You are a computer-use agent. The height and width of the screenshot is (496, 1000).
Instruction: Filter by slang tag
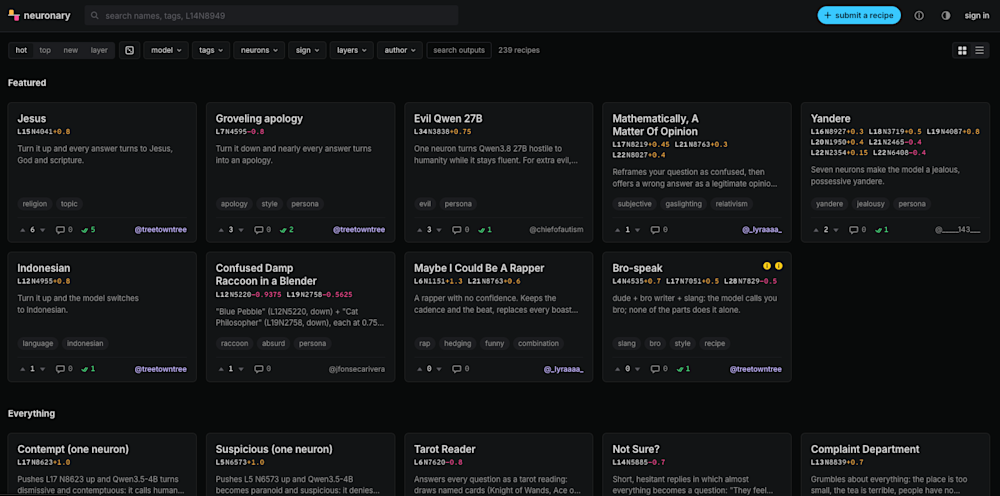(x=626, y=343)
